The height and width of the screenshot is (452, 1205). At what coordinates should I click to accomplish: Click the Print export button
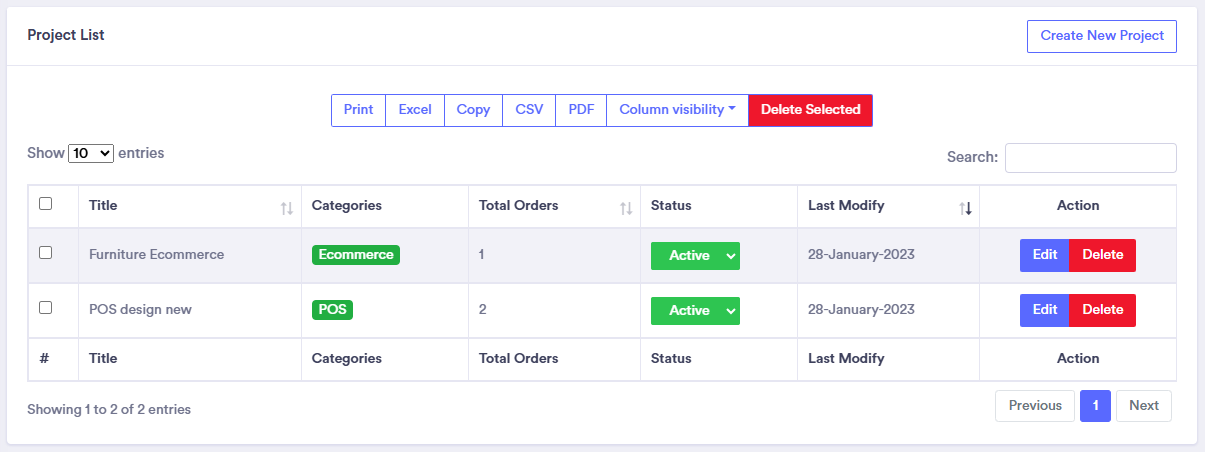pyautogui.click(x=358, y=110)
